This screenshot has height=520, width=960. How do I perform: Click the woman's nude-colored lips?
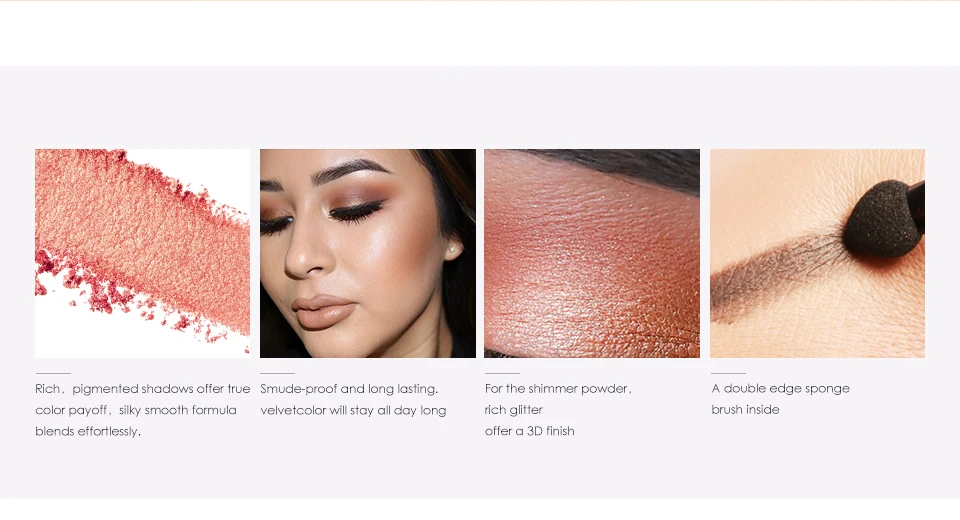coord(323,312)
